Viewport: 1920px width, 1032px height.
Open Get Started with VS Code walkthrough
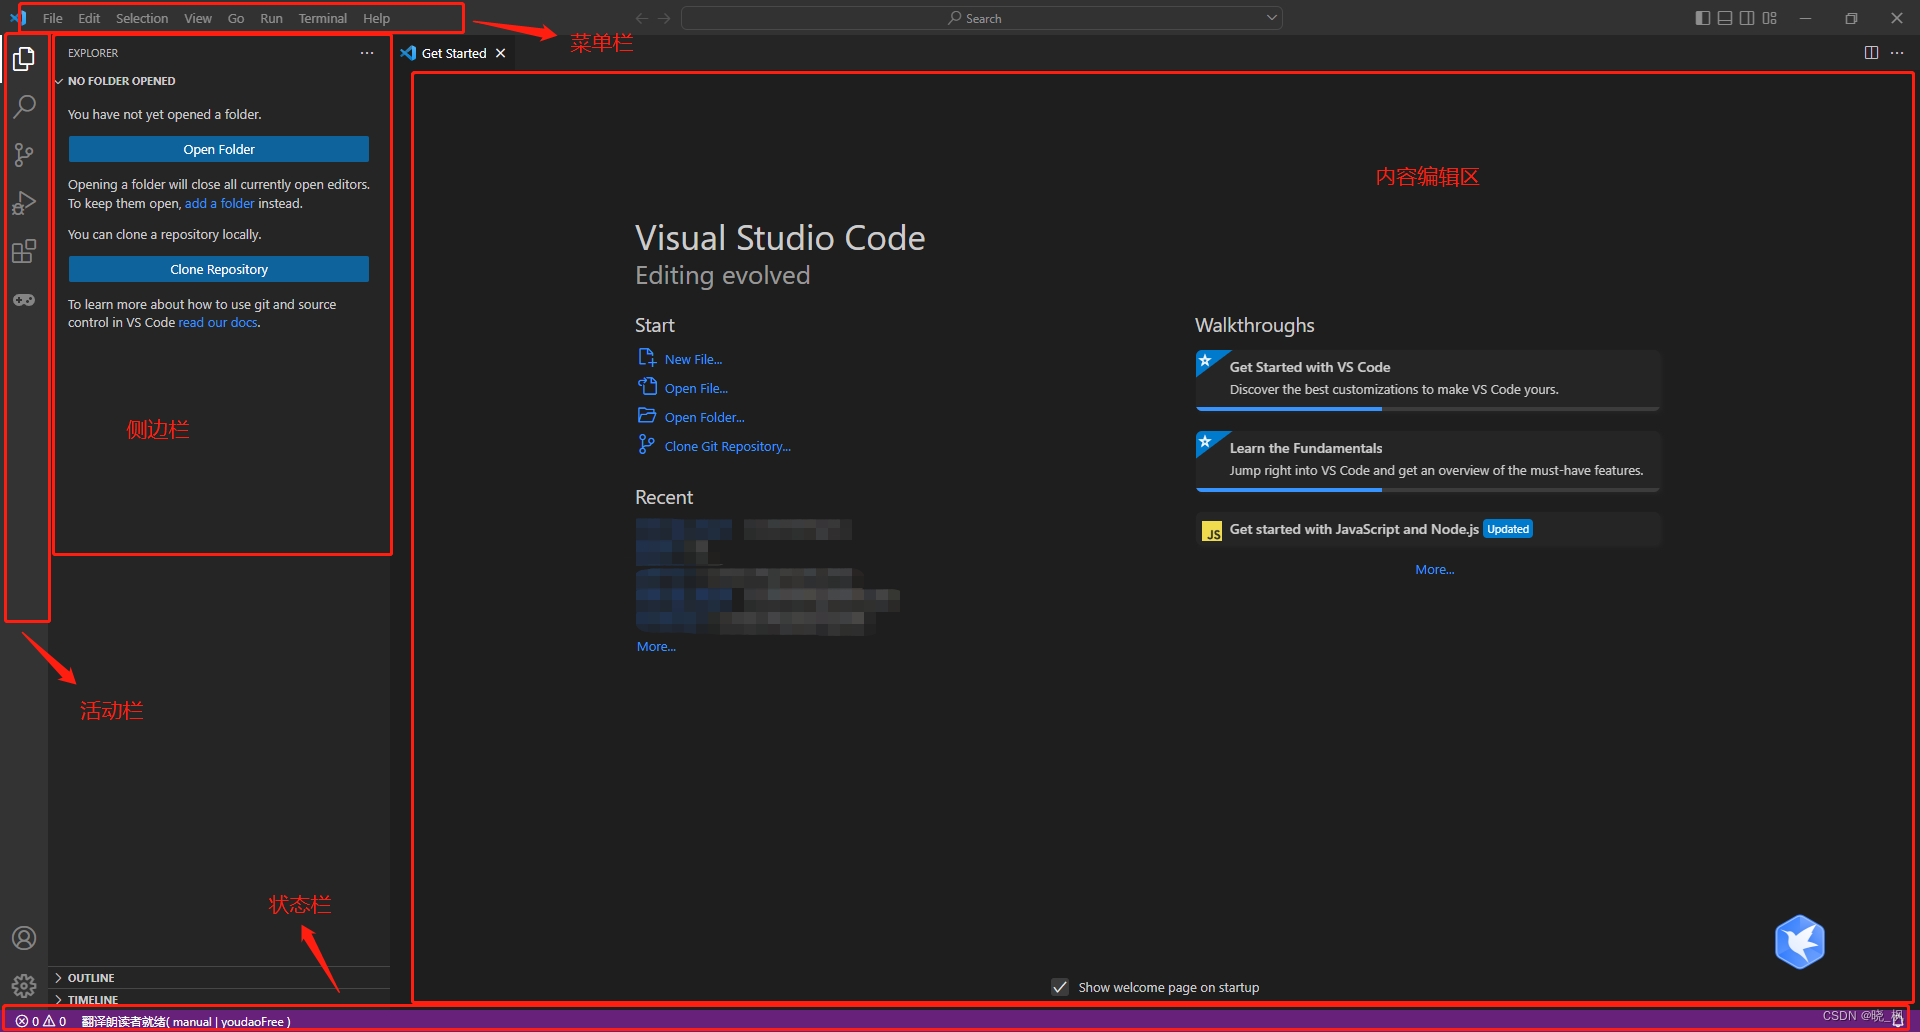tap(1428, 380)
